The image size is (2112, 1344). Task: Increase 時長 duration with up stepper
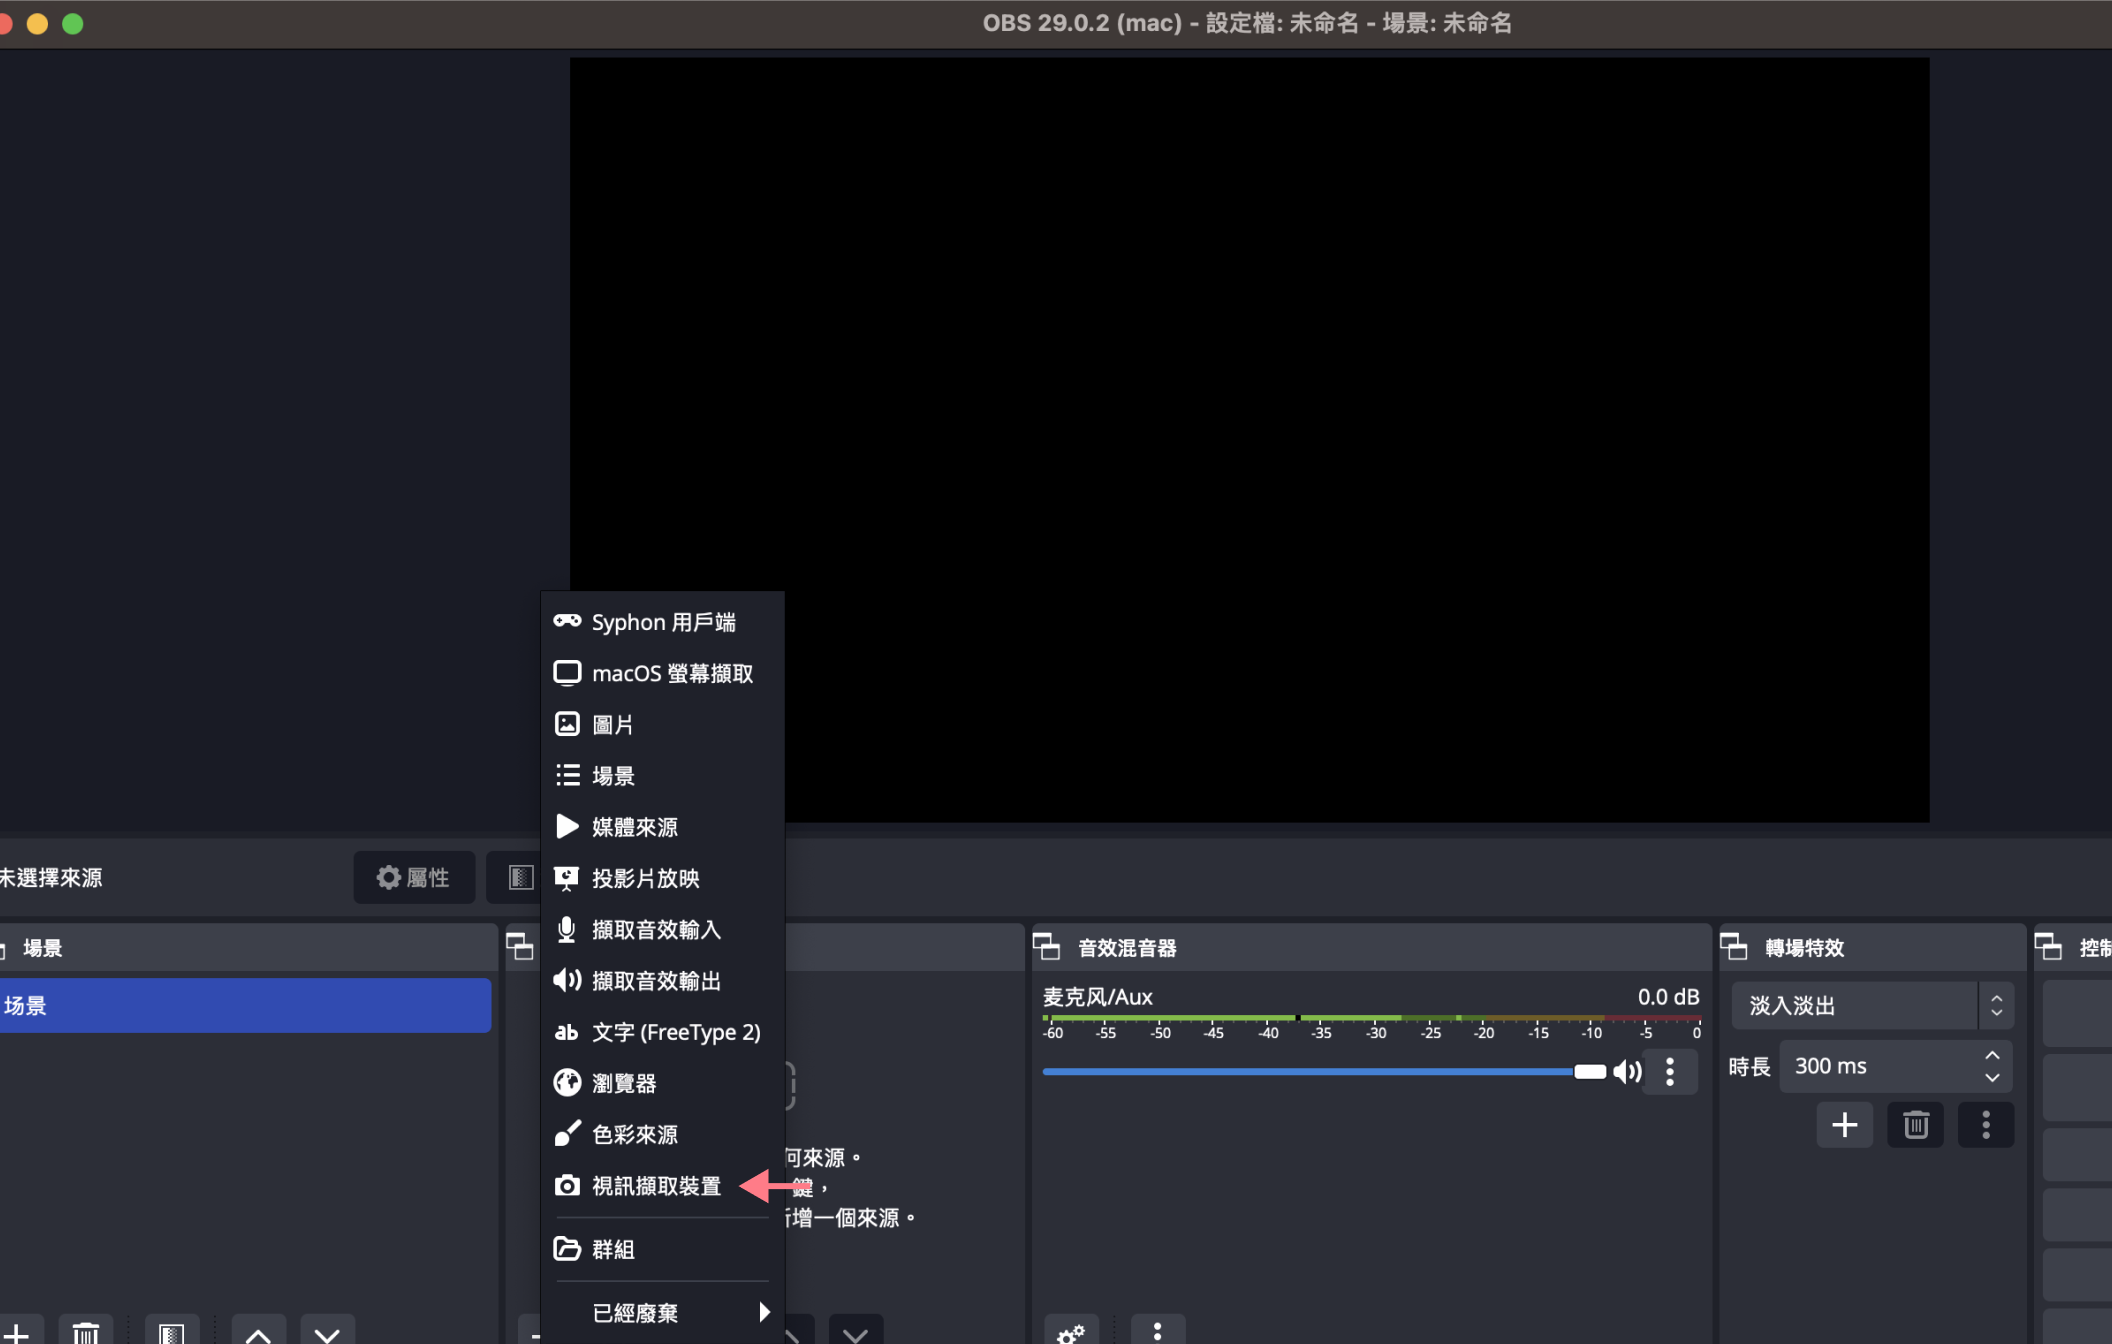click(x=1992, y=1056)
